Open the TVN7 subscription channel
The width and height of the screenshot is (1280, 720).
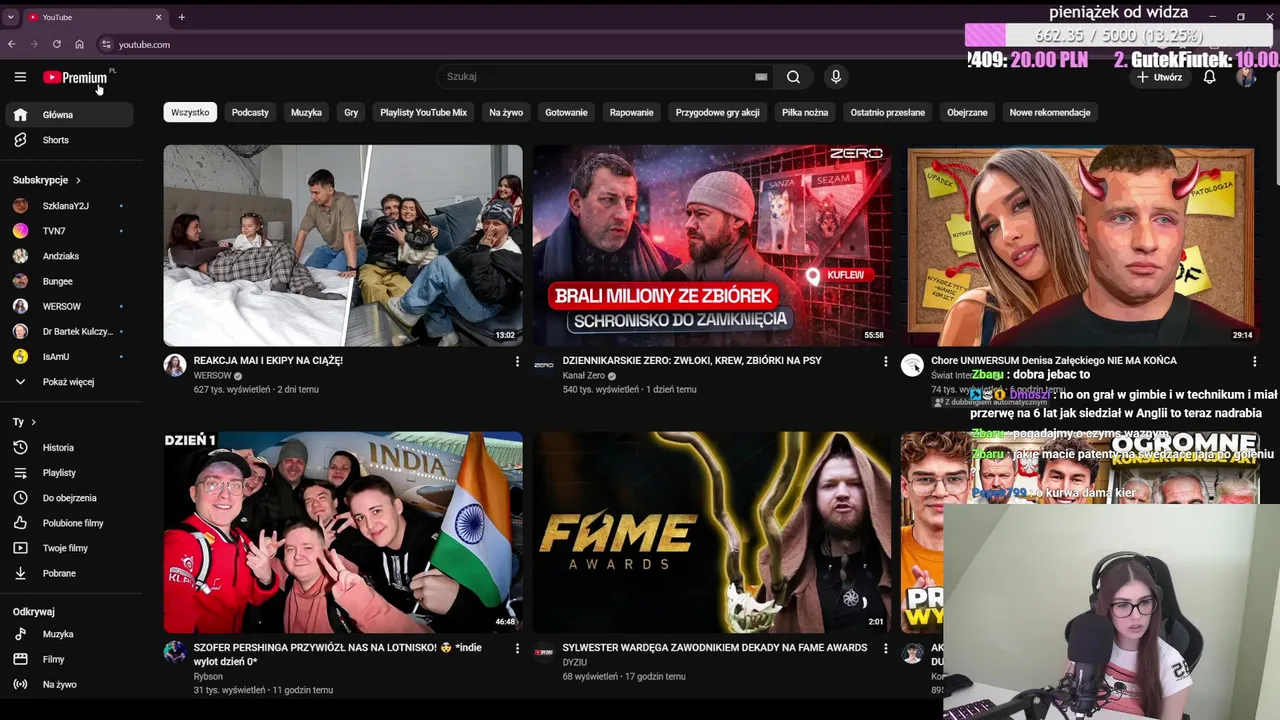pos(68,231)
